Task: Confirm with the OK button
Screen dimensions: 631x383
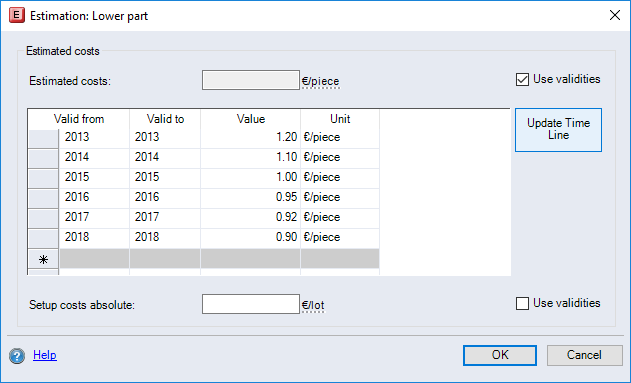Action: click(x=500, y=355)
